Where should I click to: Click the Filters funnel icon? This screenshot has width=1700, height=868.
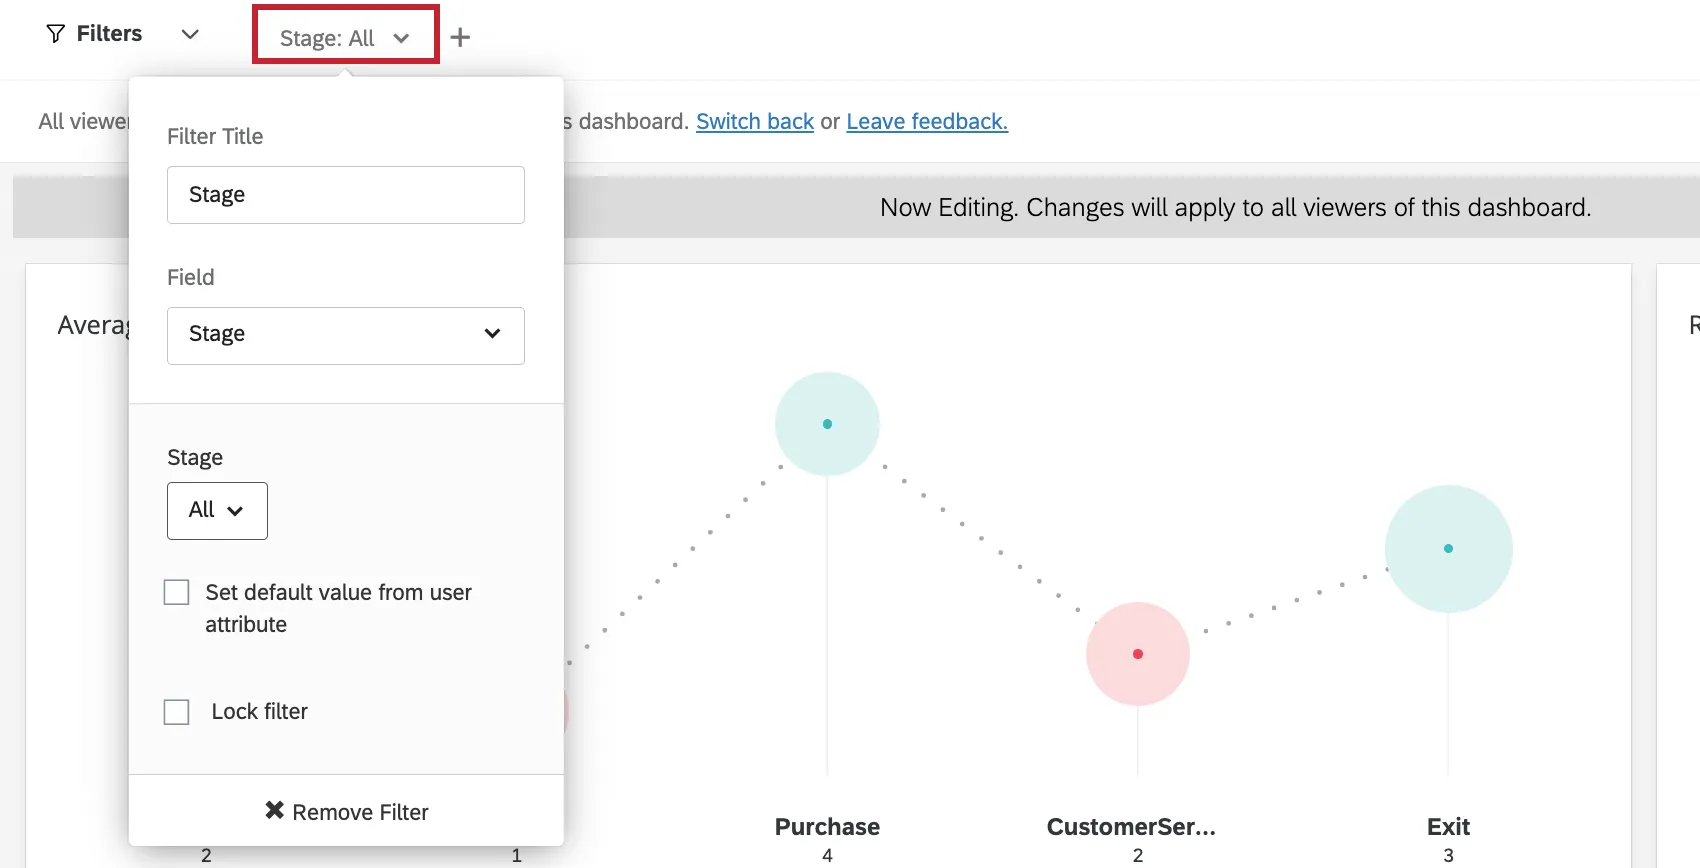56,34
